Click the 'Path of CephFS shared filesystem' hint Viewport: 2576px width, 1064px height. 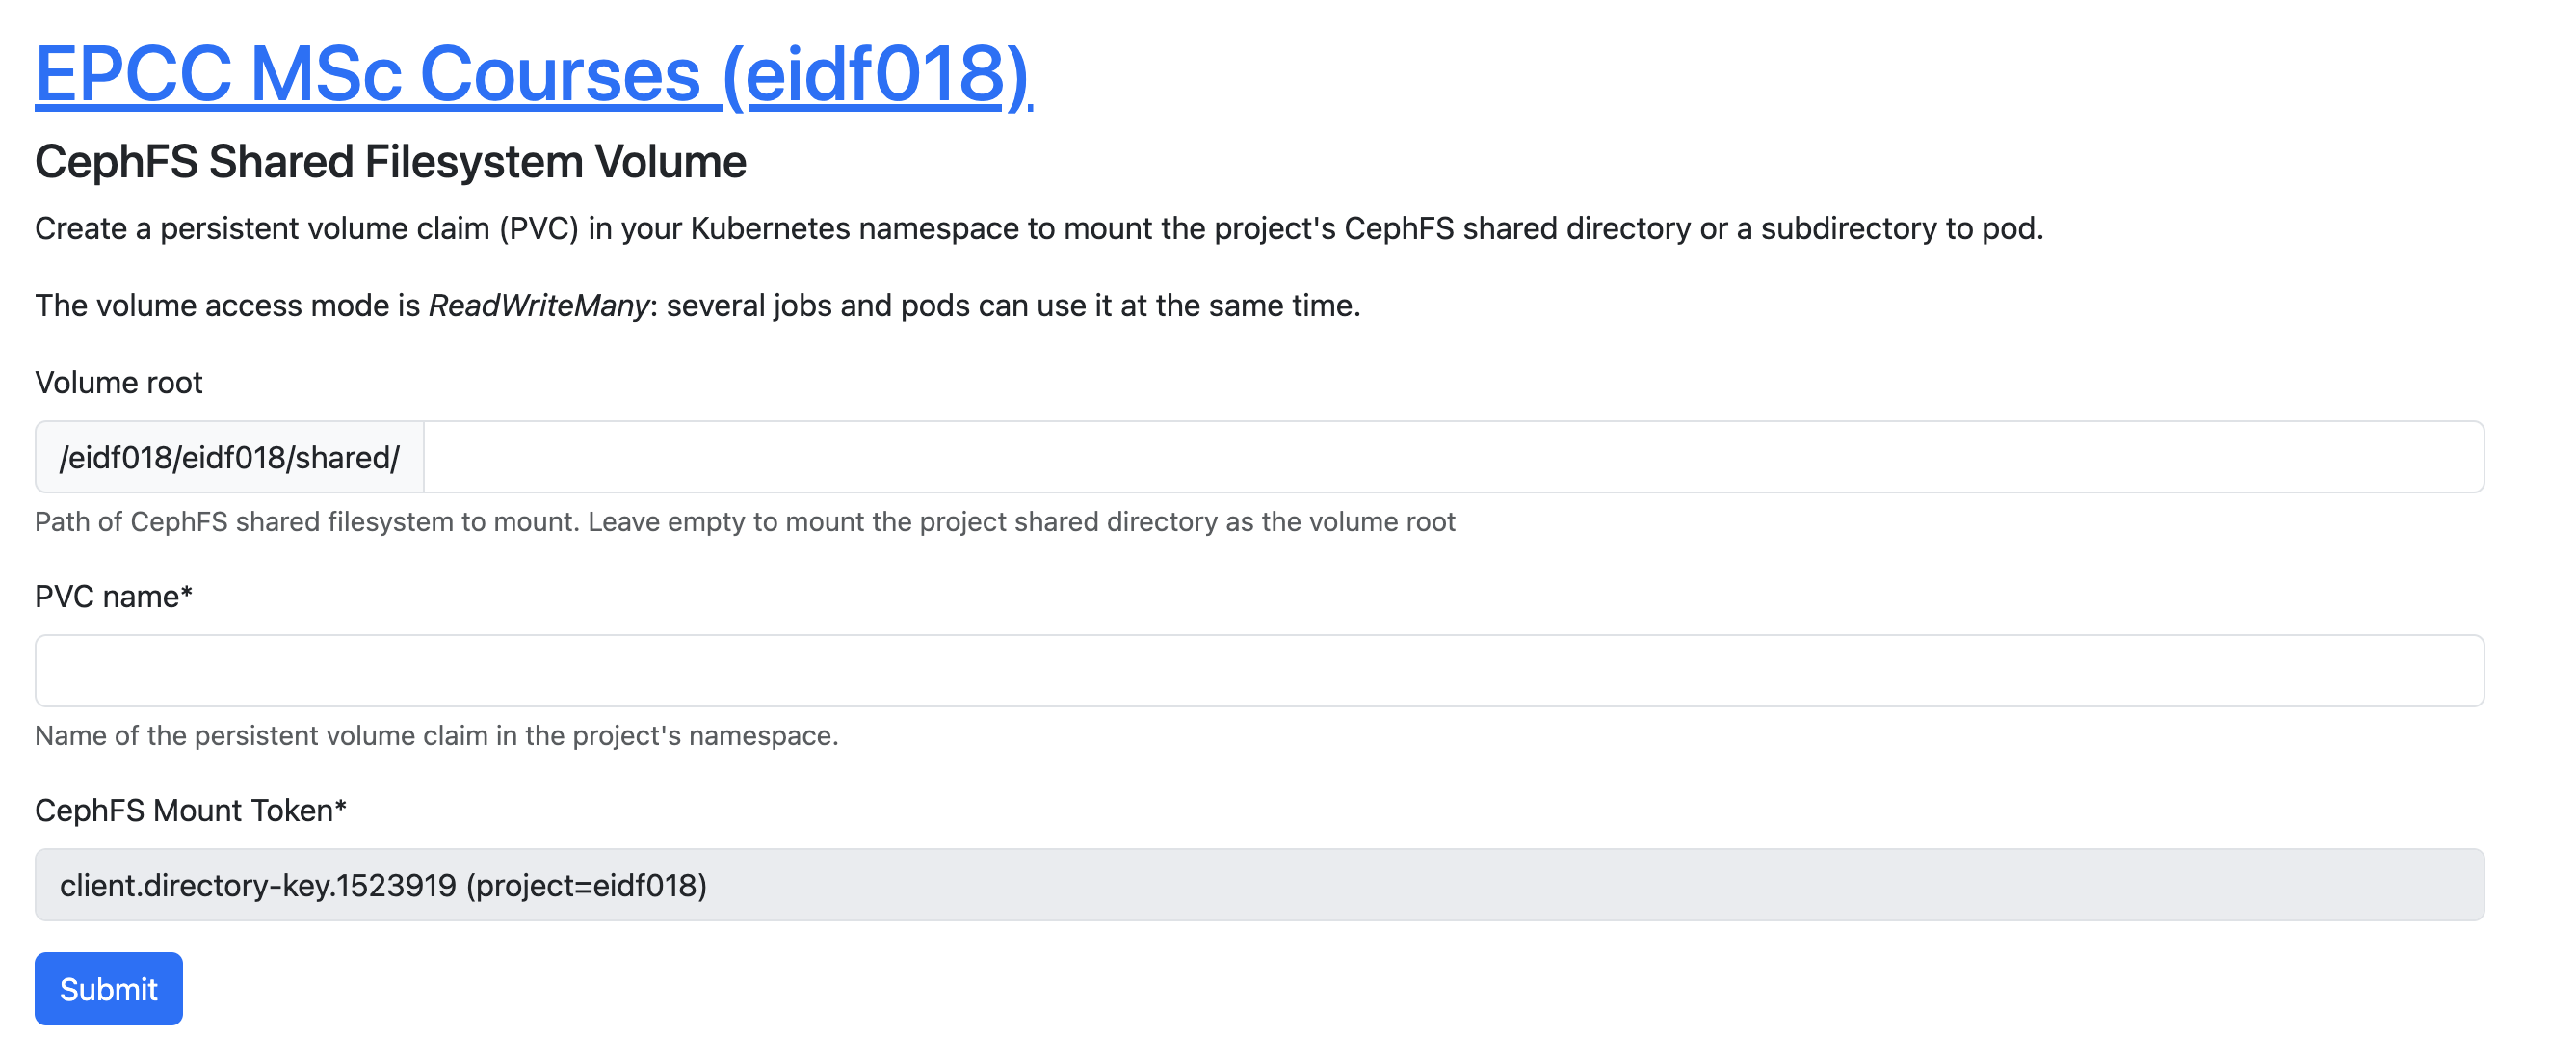pyautogui.click(x=306, y=522)
